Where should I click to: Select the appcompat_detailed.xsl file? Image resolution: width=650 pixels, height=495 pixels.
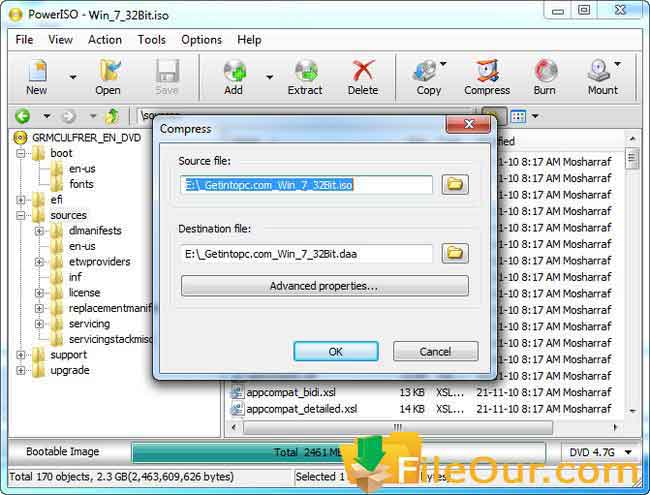coord(301,409)
